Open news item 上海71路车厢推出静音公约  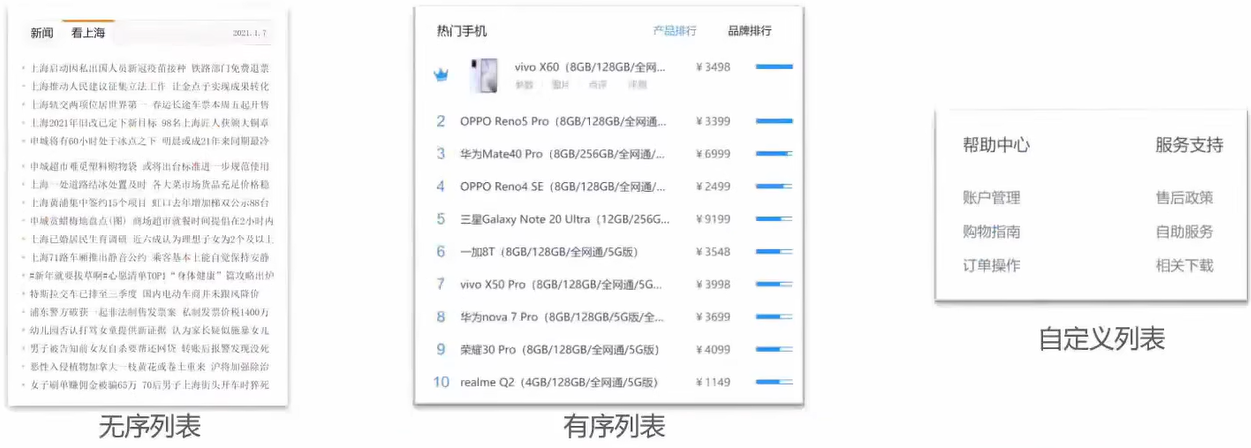click(x=88, y=256)
